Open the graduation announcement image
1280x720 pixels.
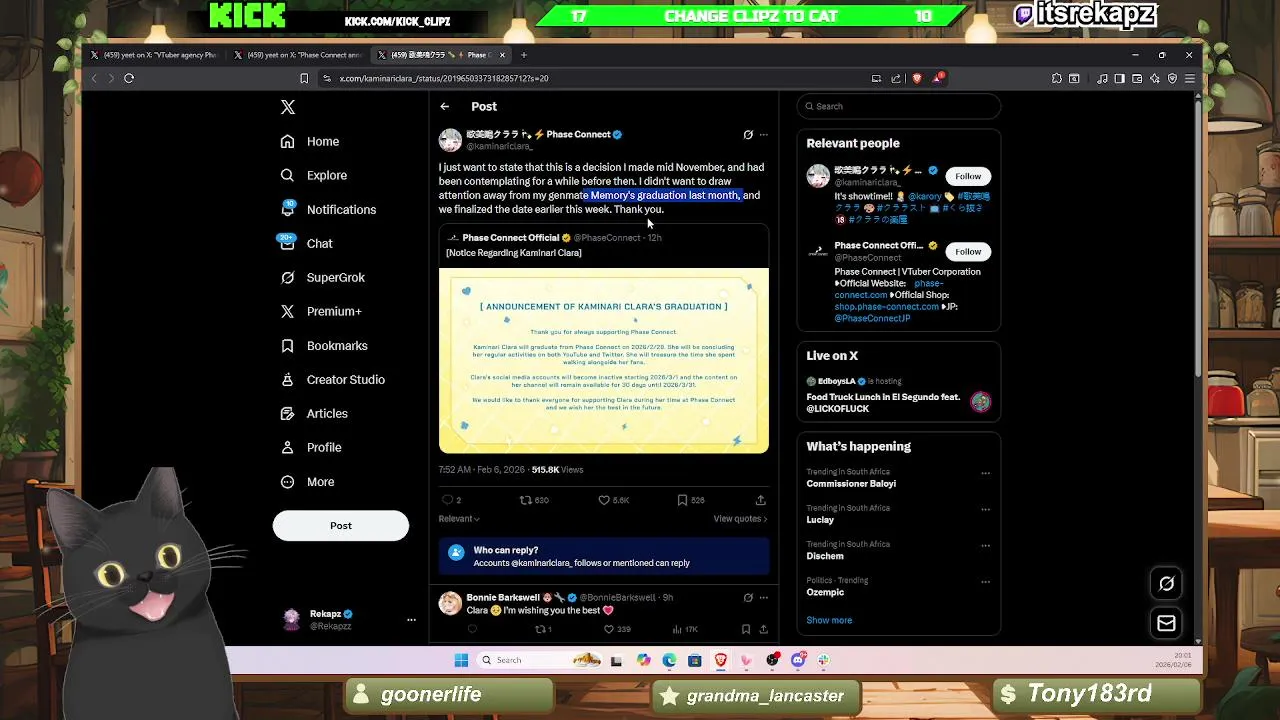click(604, 361)
